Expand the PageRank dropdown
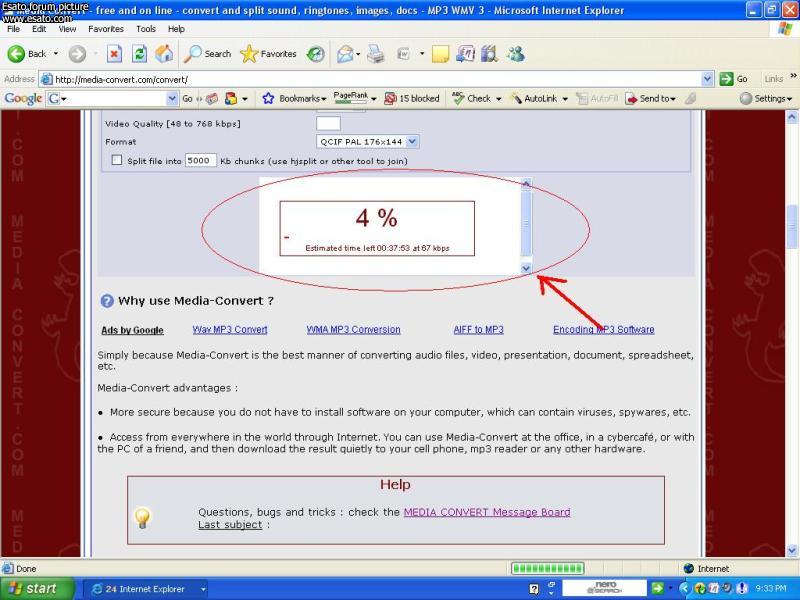Viewport: 800px width, 600px height. coord(373,98)
